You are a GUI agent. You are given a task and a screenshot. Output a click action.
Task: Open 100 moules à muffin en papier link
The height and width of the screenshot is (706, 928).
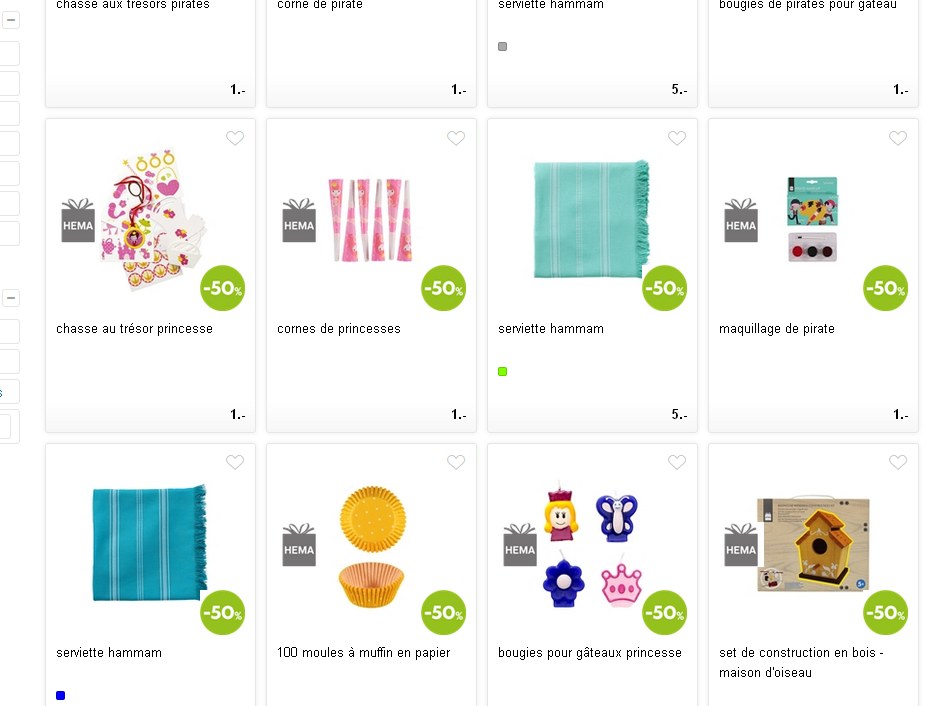363,653
